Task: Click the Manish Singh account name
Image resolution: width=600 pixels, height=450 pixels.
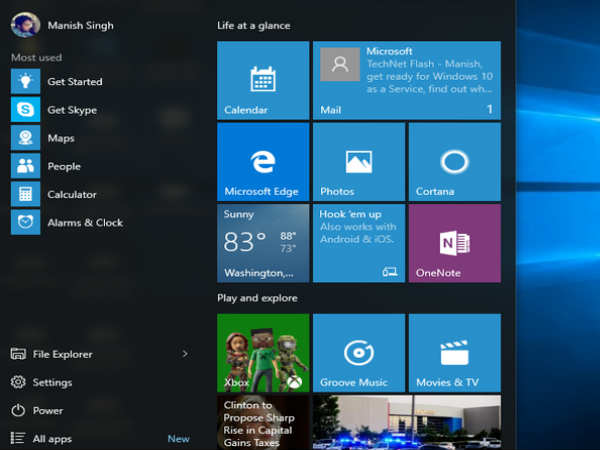Action: click(x=80, y=25)
